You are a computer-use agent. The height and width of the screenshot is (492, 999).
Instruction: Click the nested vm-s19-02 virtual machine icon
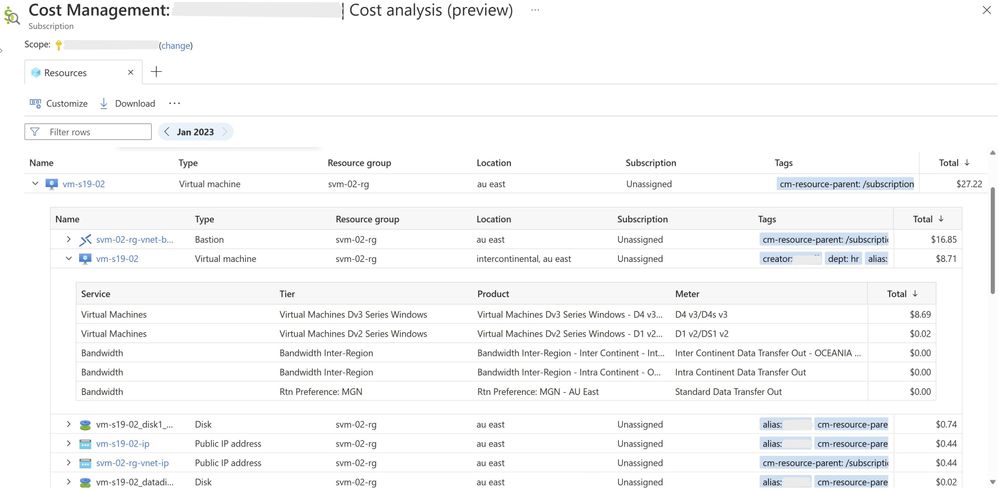[x=86, y=259]
